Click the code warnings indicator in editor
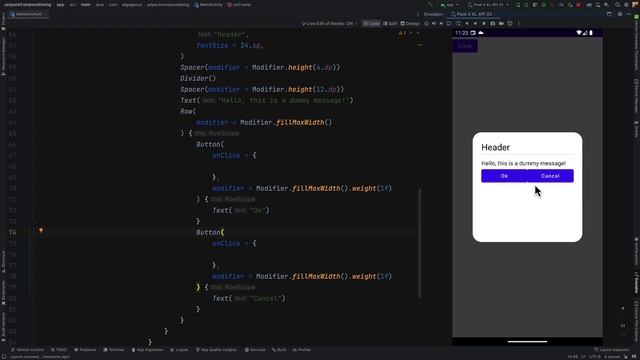Screen dimensions: 640x360 [402, 33]
